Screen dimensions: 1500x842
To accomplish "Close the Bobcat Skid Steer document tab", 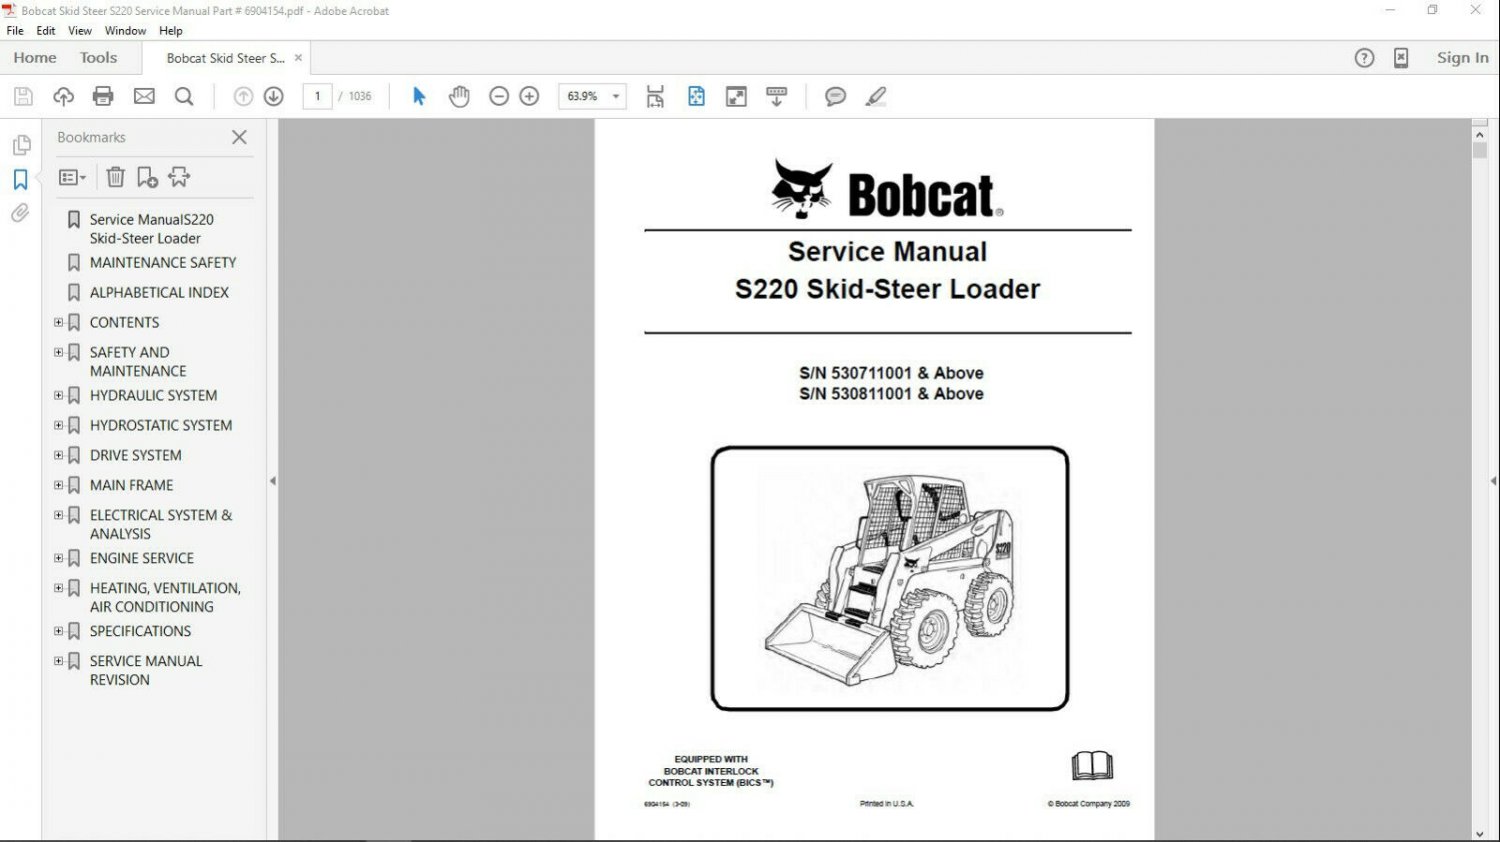I will point(298,58).
